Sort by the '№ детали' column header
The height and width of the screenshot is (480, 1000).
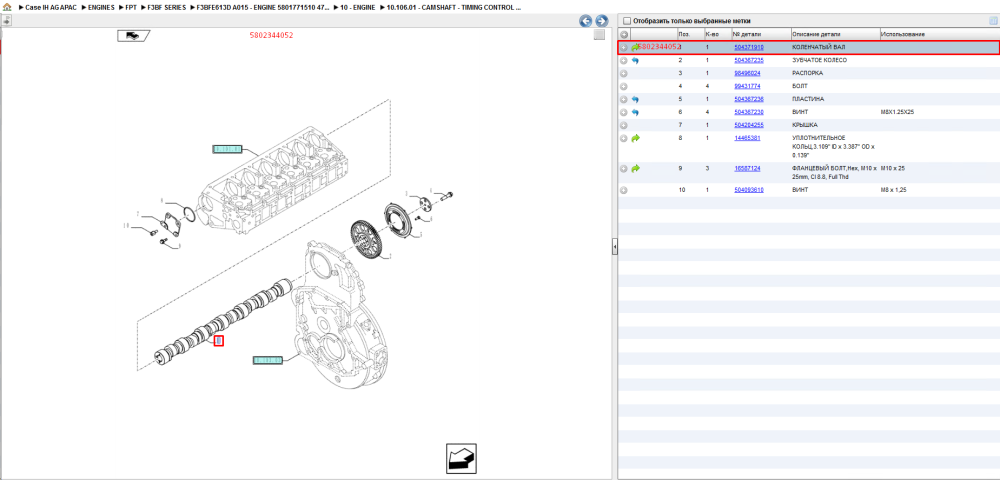coord(760,34)
